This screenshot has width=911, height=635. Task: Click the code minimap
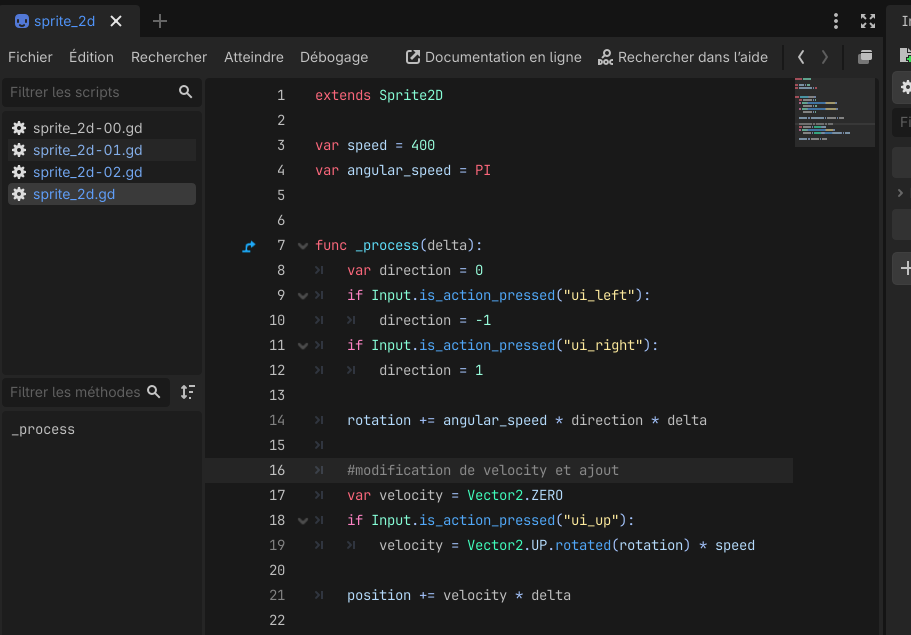834,112
